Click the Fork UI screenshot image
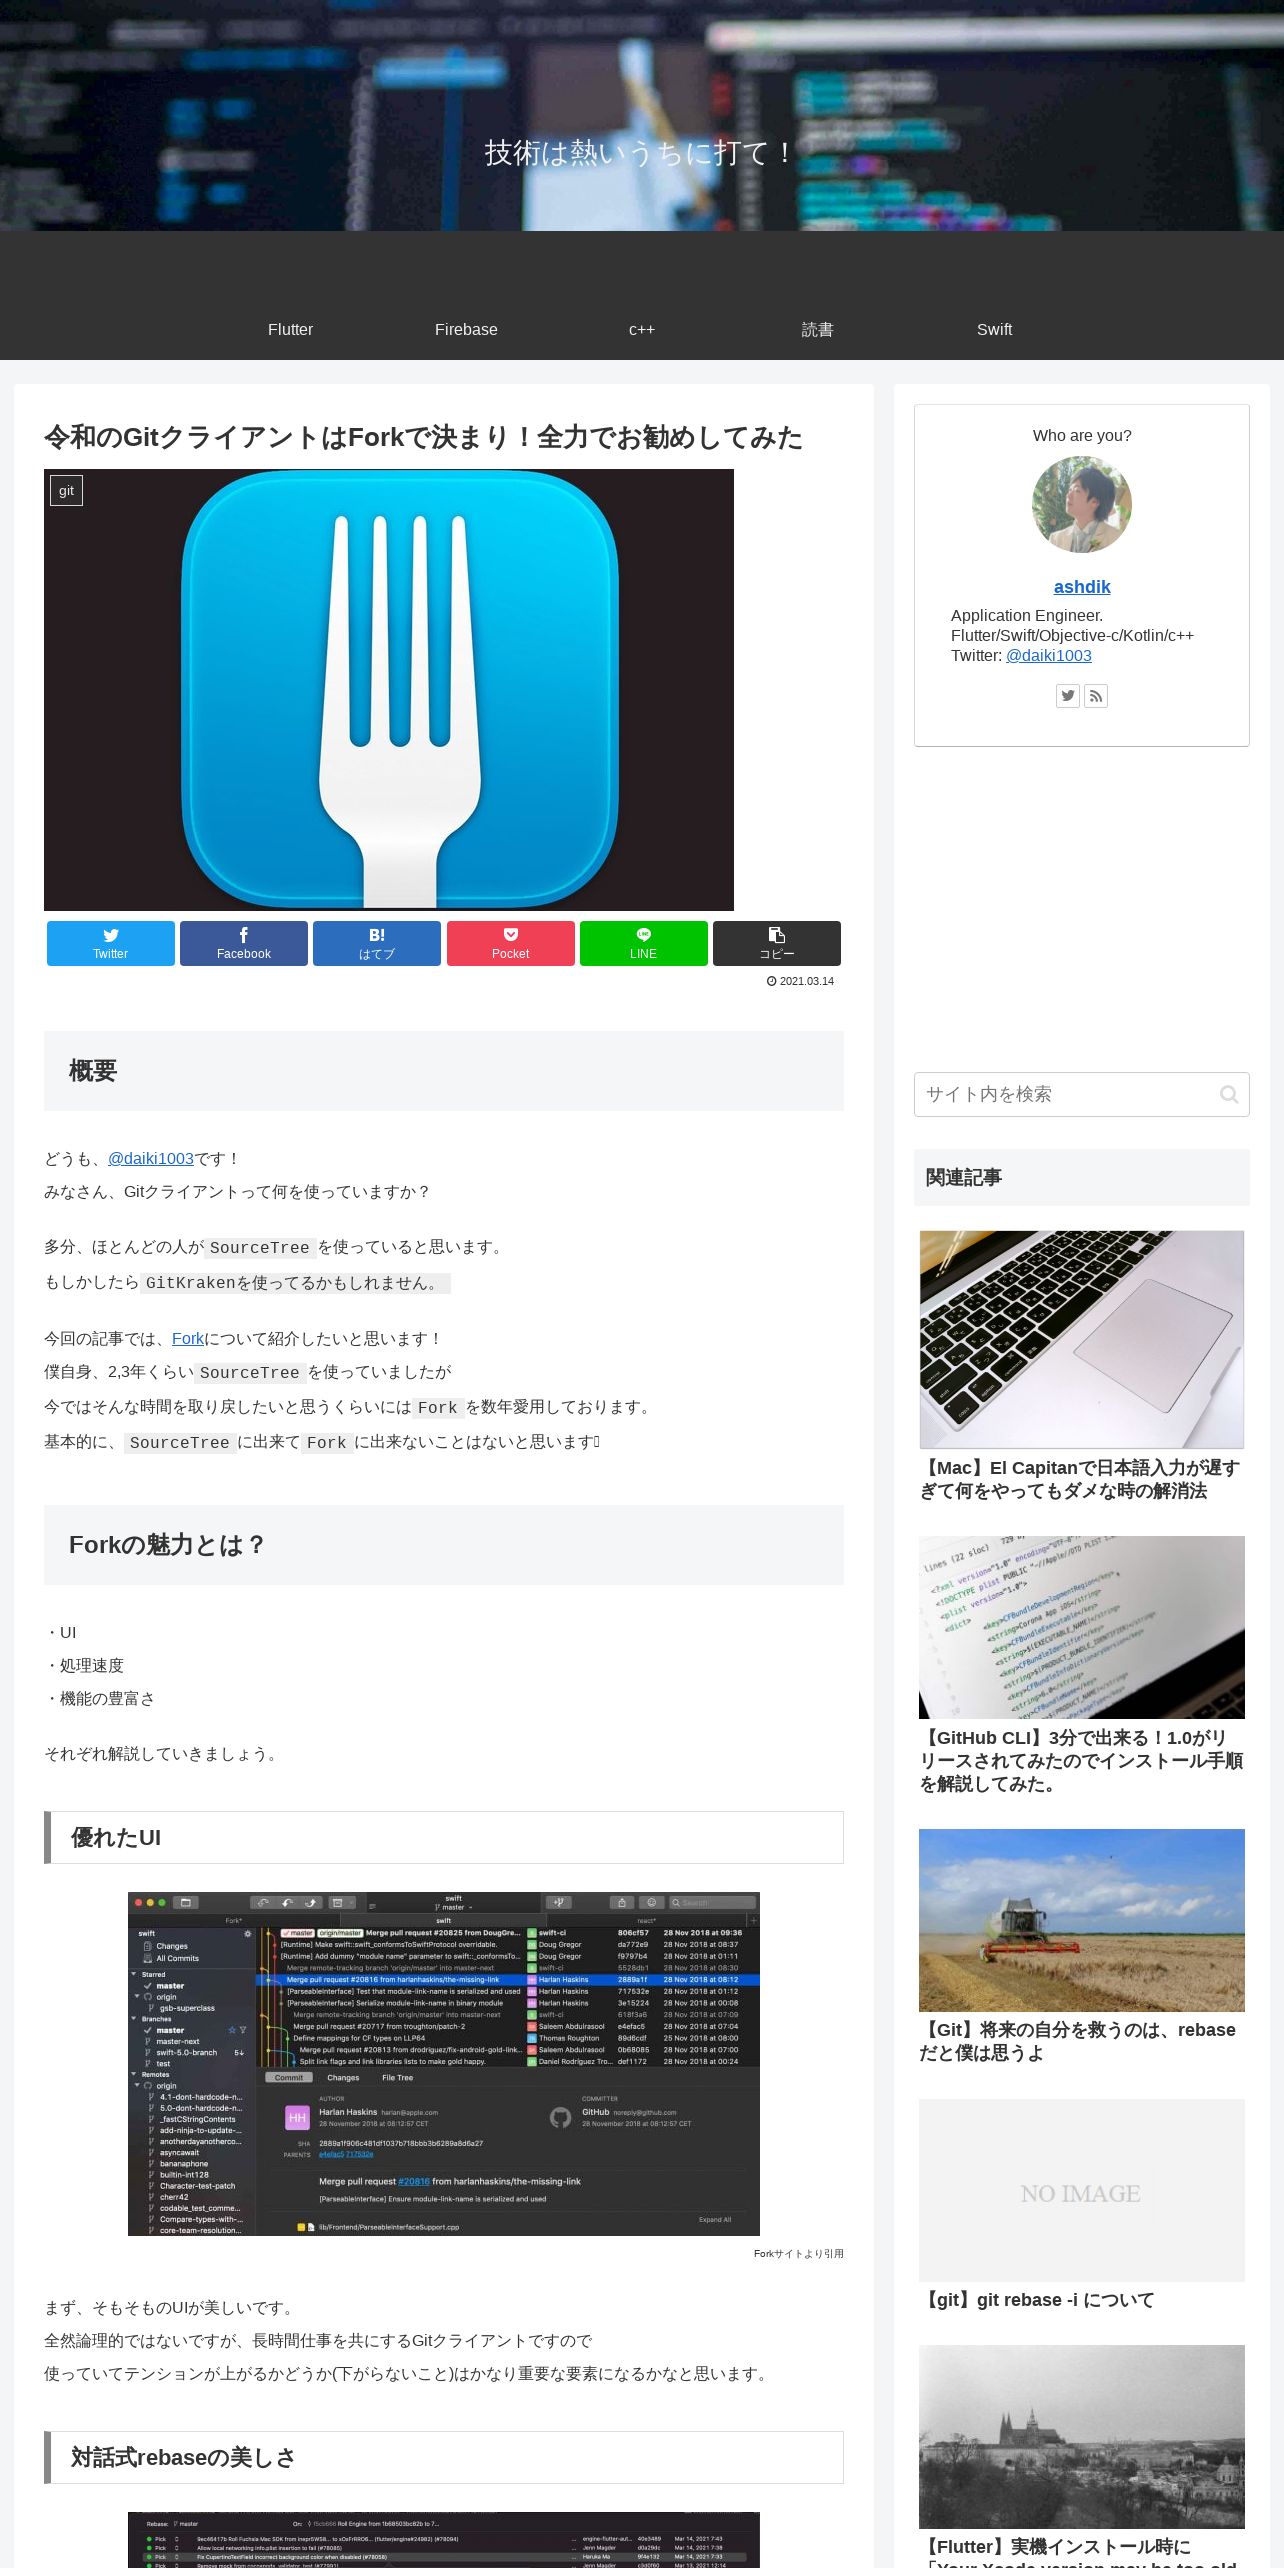This screenshot has height=2568, width=1284. click(x=444, y=2064)
